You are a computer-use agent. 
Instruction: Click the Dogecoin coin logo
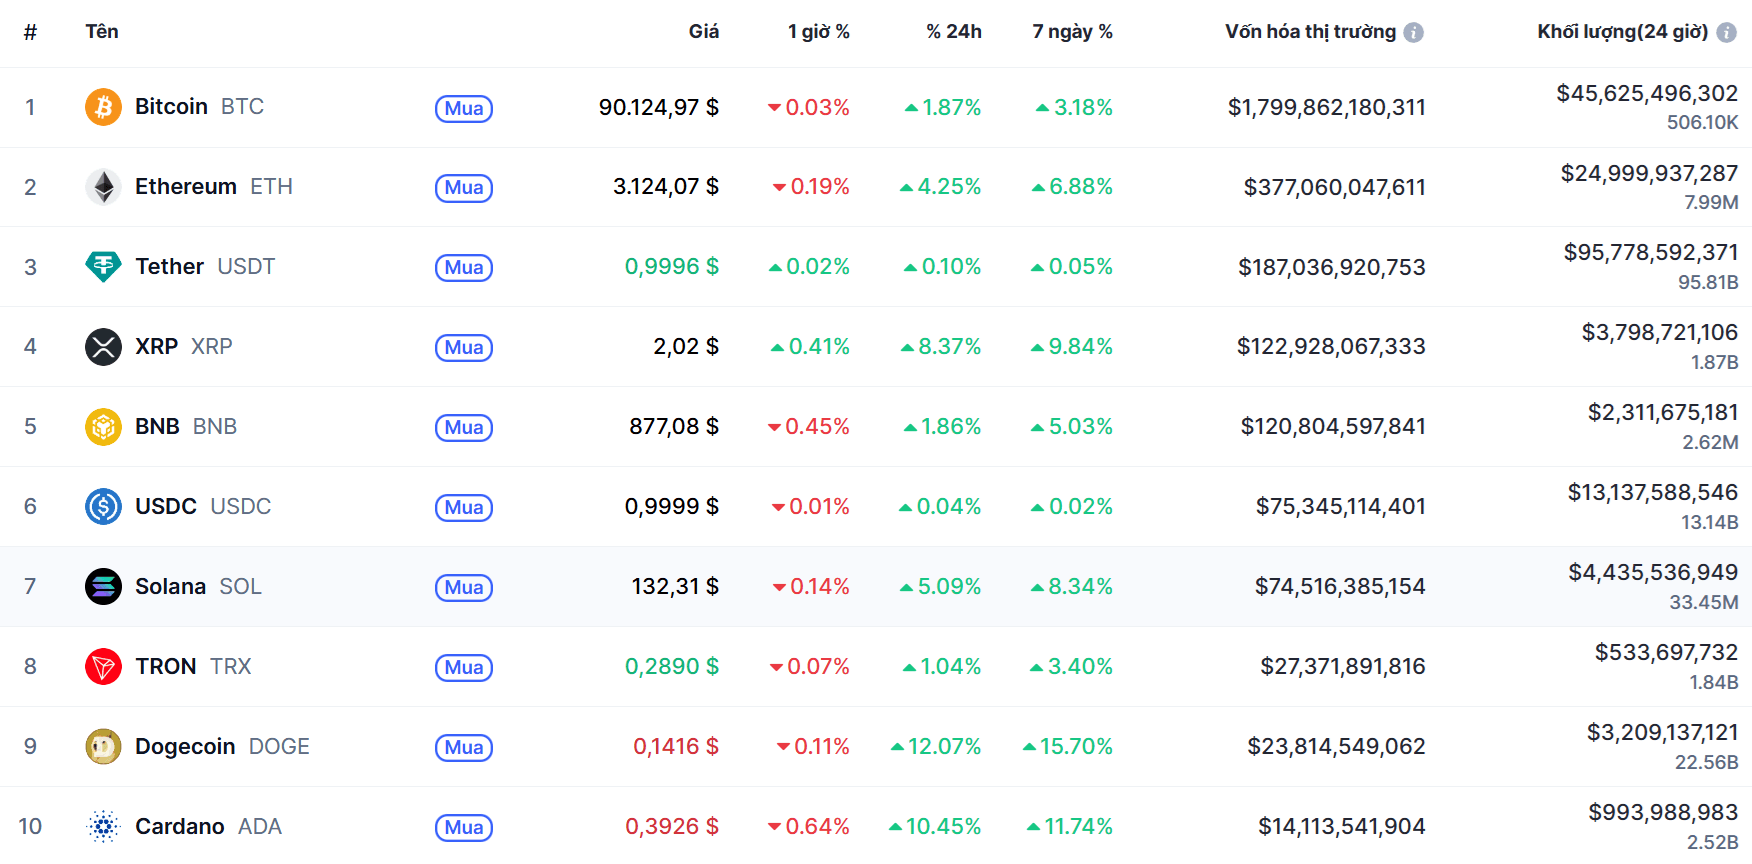coord(103,747)
